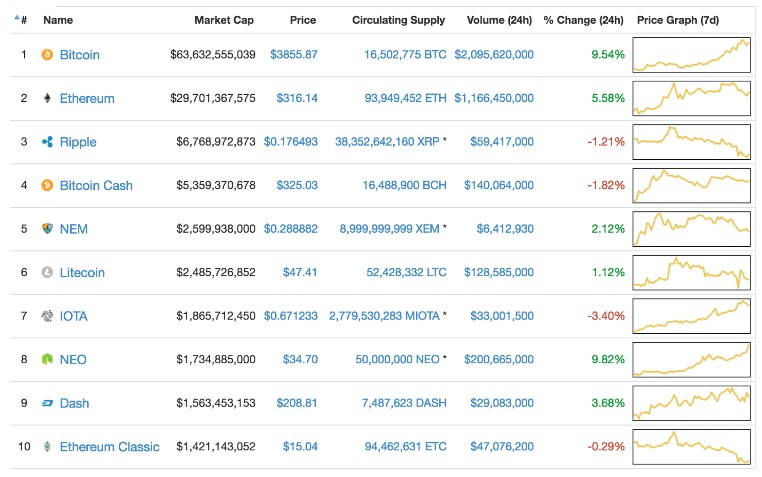Click the Dash logo icon
Viewport: 762px width, 477px height.
(47, 403)
